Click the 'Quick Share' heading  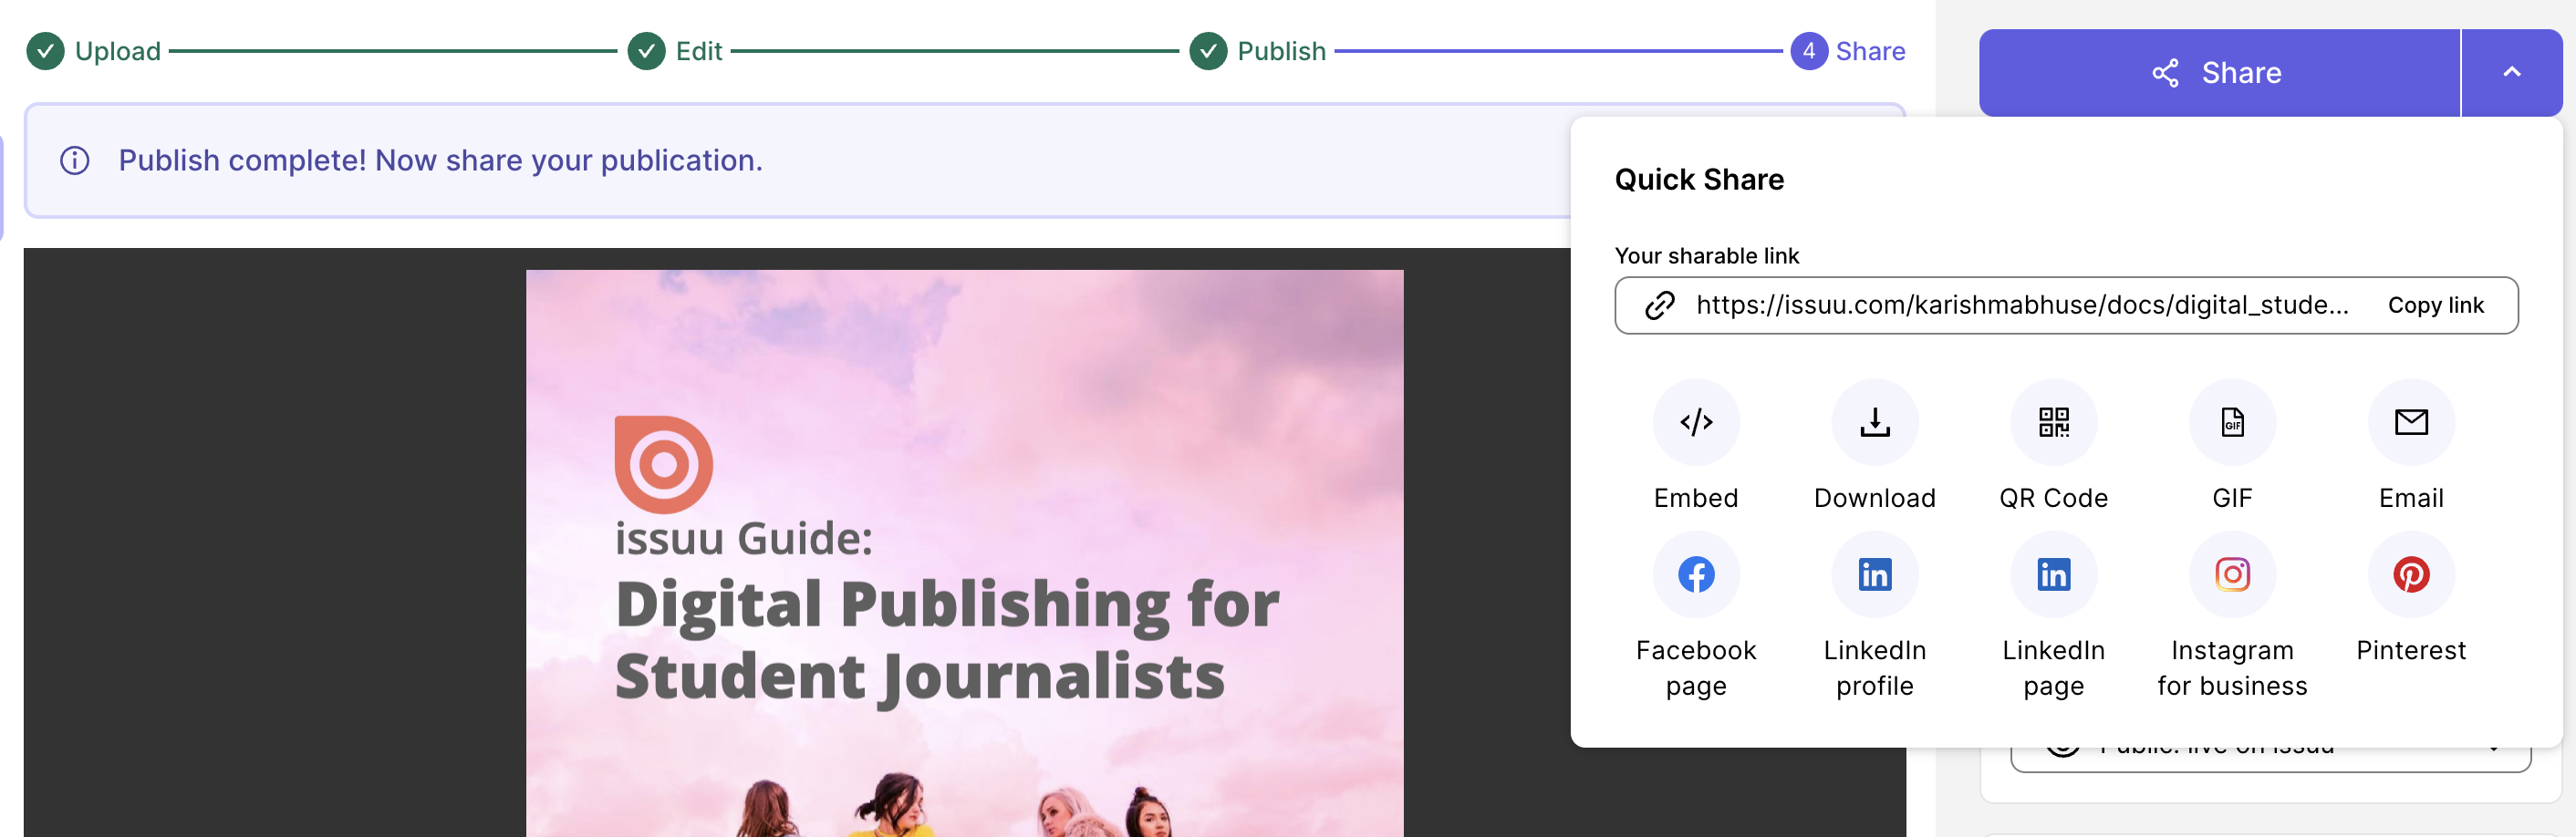point(1699,179)
